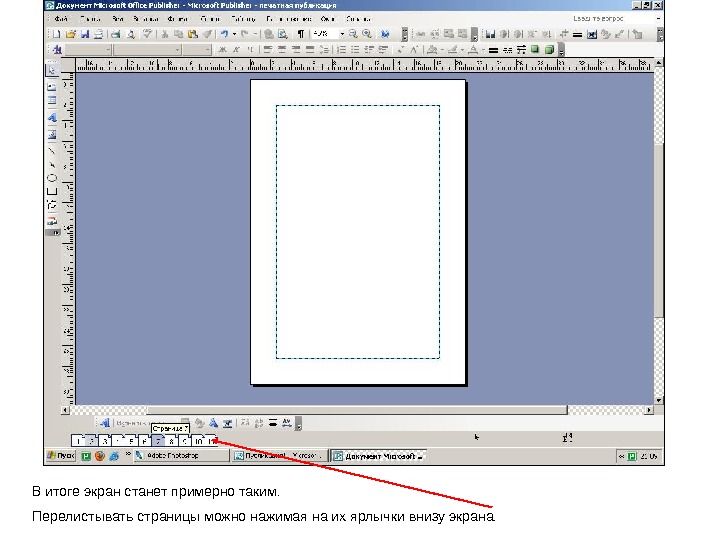The image size is (720, 540).
Task: Justify the text alignment
Action: pos(310,50)
